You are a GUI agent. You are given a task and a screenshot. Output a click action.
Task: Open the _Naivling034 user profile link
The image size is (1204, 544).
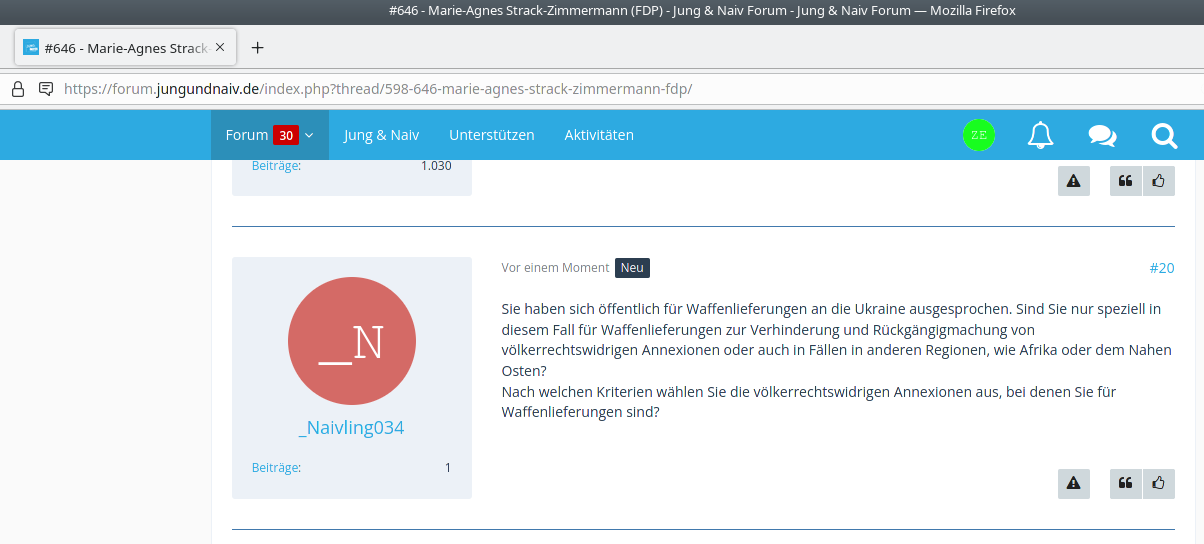tap(351, 428)
